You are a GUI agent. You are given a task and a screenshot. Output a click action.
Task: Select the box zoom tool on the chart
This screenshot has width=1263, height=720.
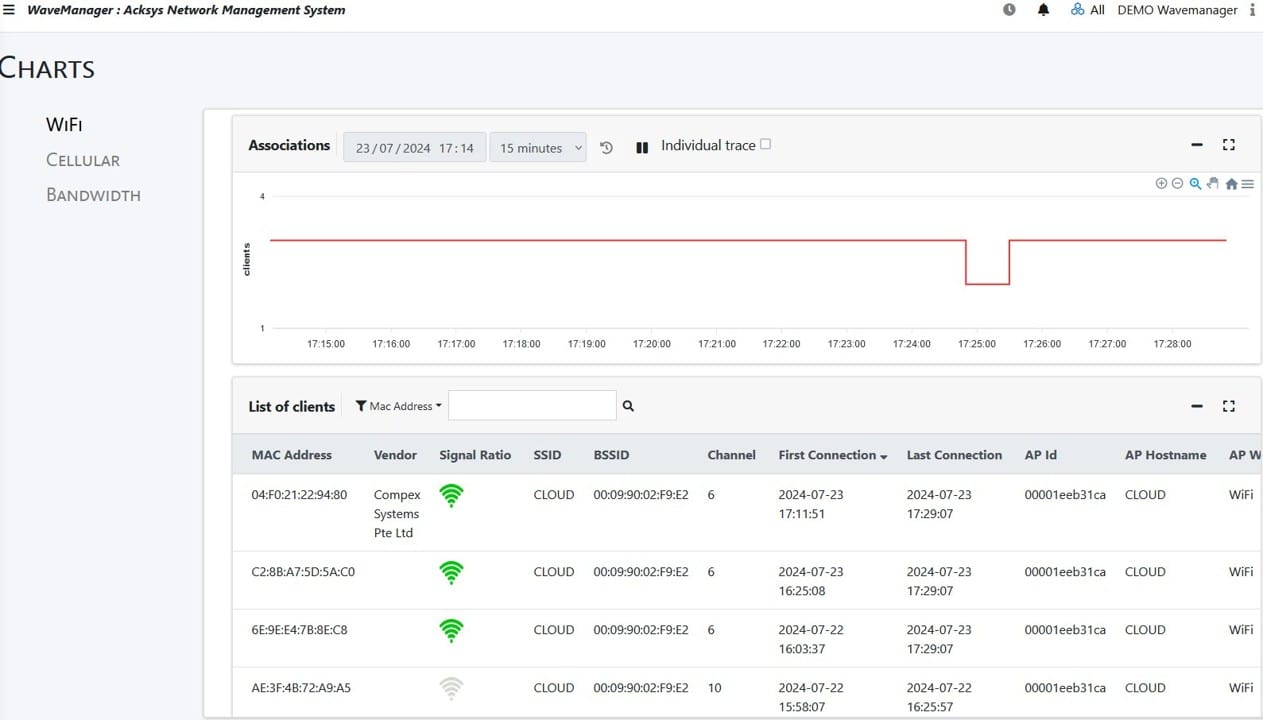pos(1196,183)
